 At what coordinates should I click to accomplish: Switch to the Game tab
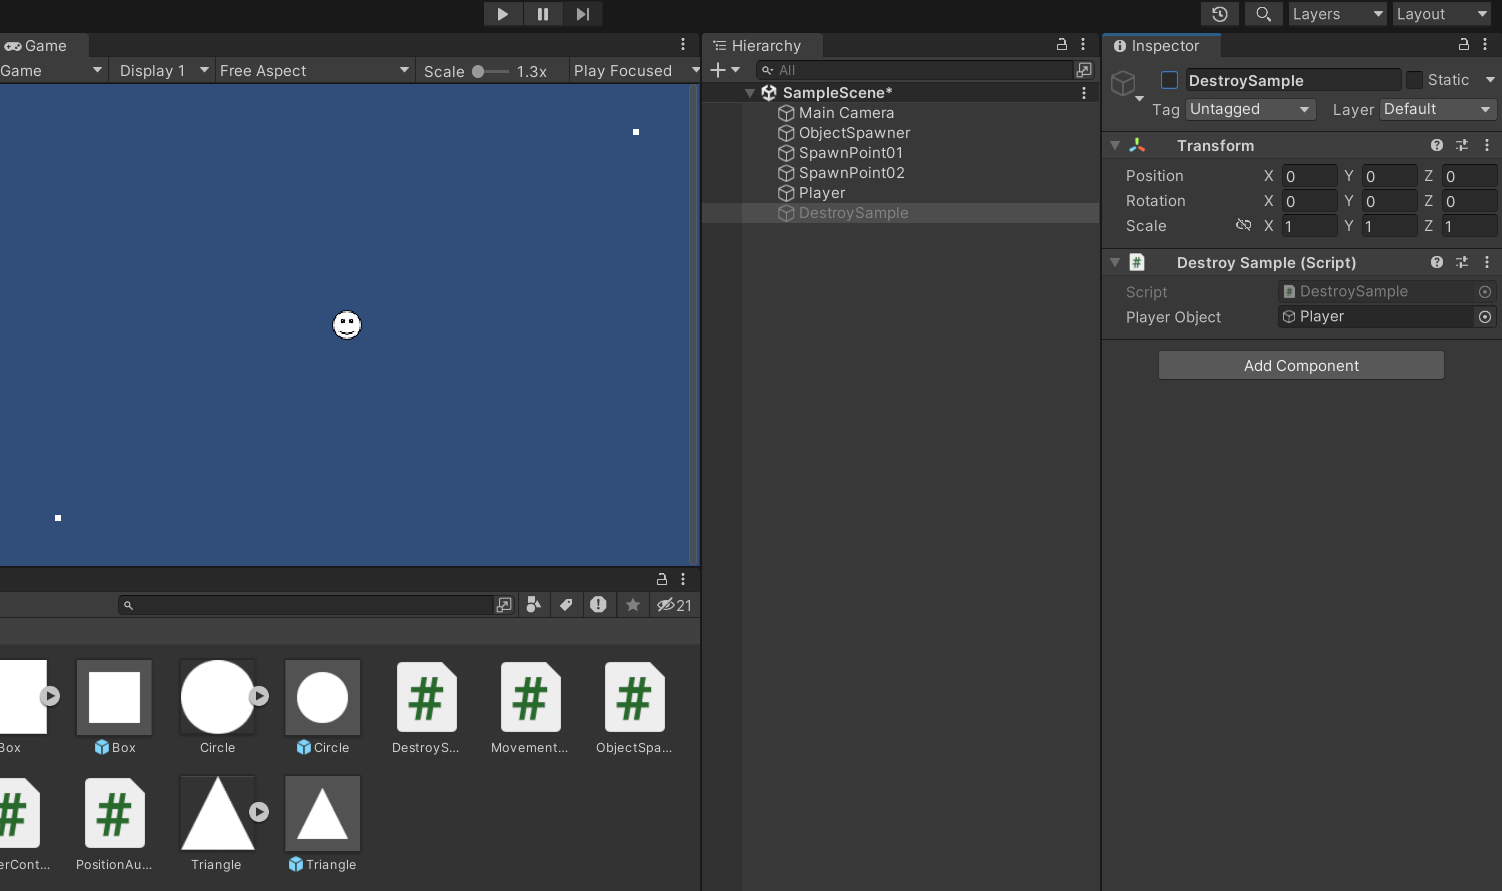click(40, 45)
